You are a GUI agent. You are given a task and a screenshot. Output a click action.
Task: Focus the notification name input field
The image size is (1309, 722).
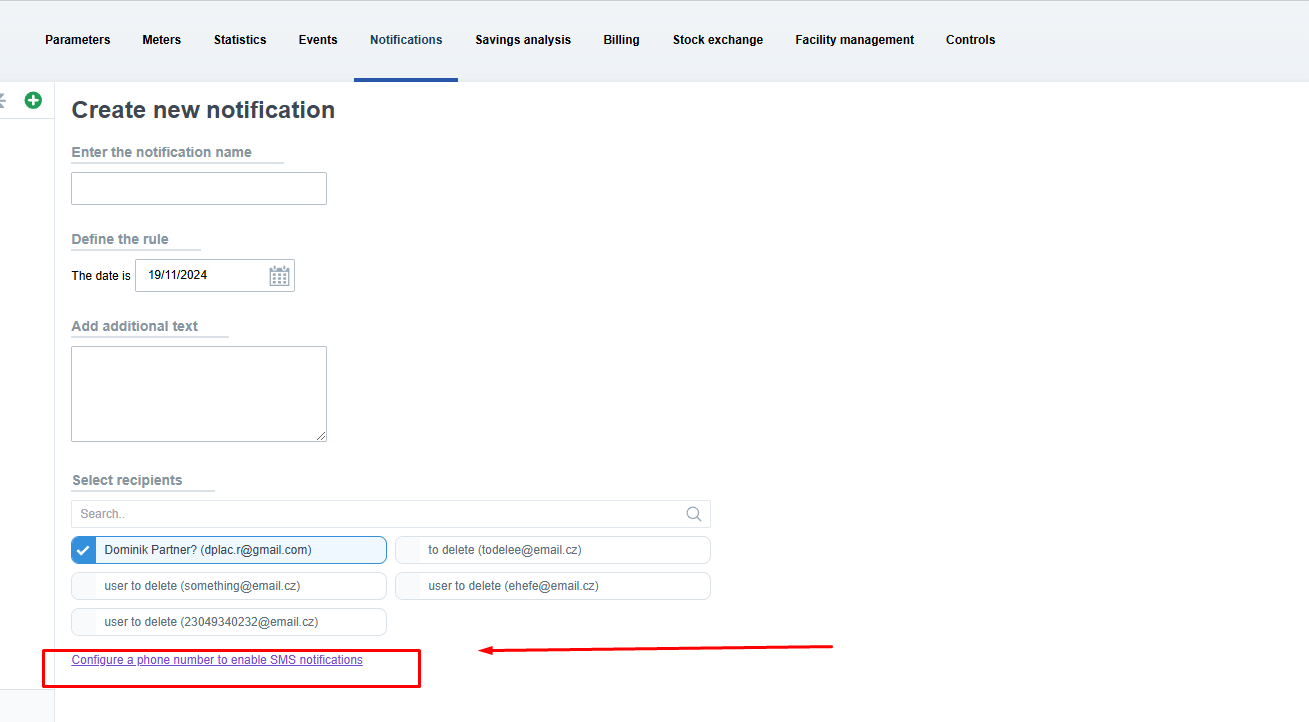pyautogui.click(x=199, y=189)
